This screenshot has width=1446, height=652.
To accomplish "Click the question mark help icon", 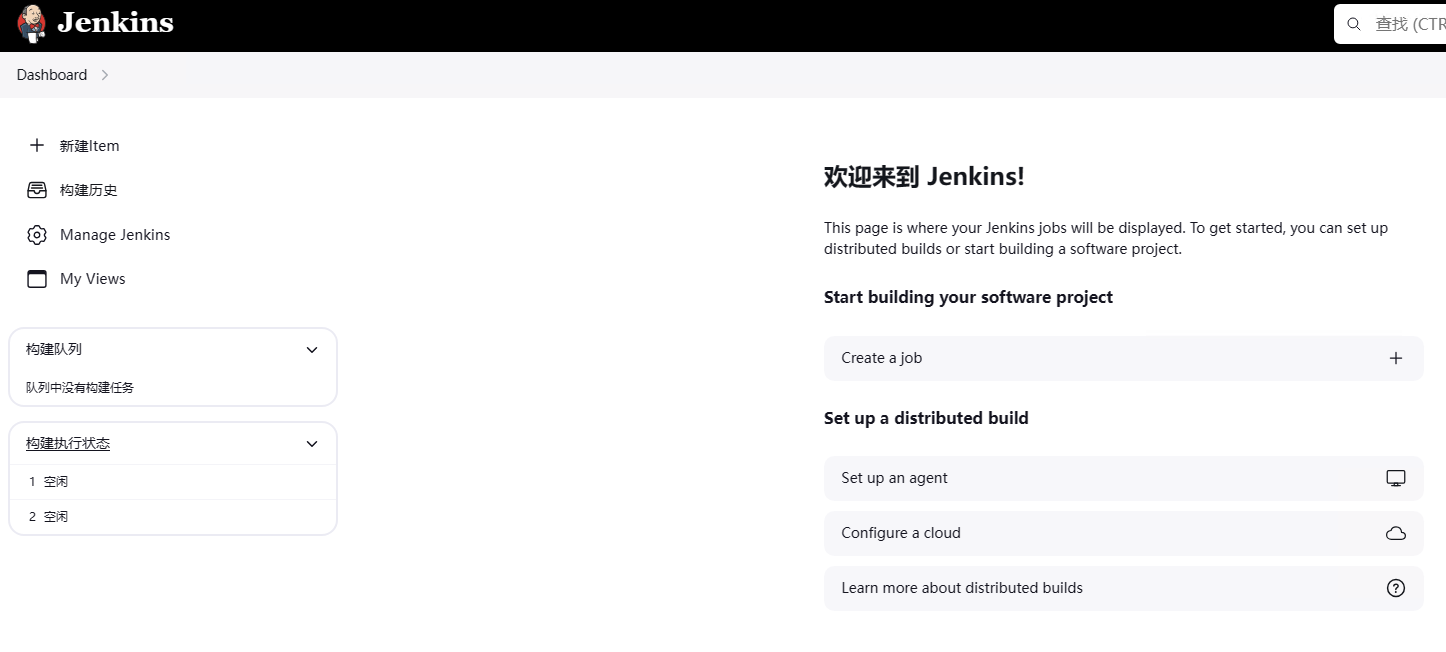I will point(1396,588).
